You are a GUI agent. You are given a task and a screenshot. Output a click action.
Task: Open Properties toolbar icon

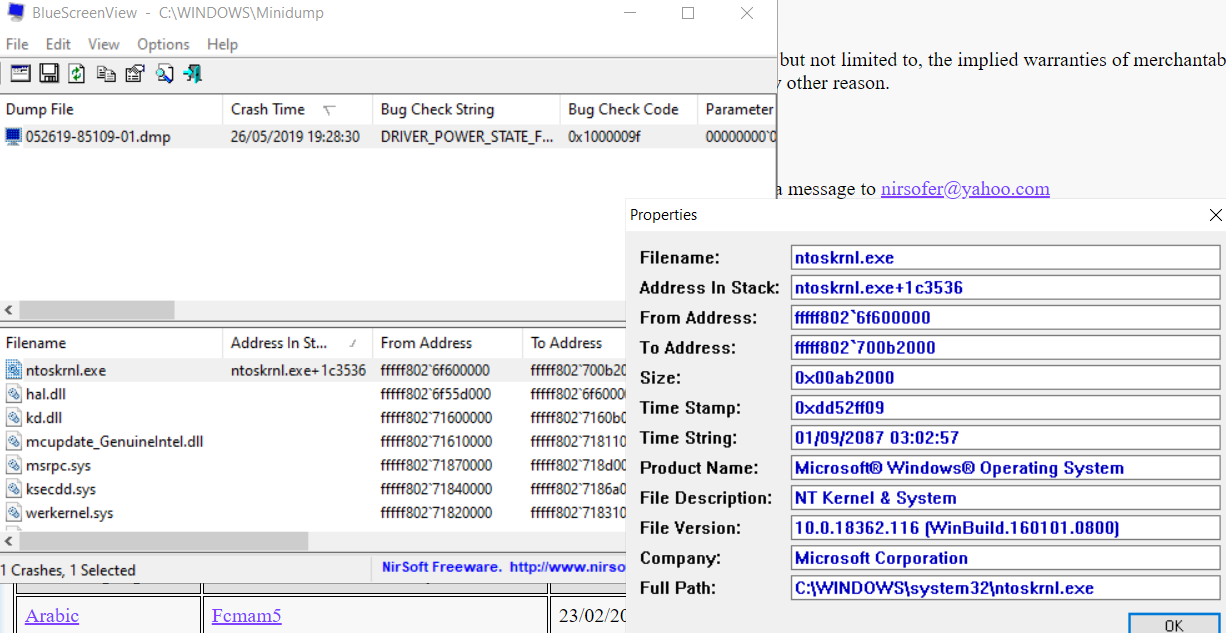[135, 73]
